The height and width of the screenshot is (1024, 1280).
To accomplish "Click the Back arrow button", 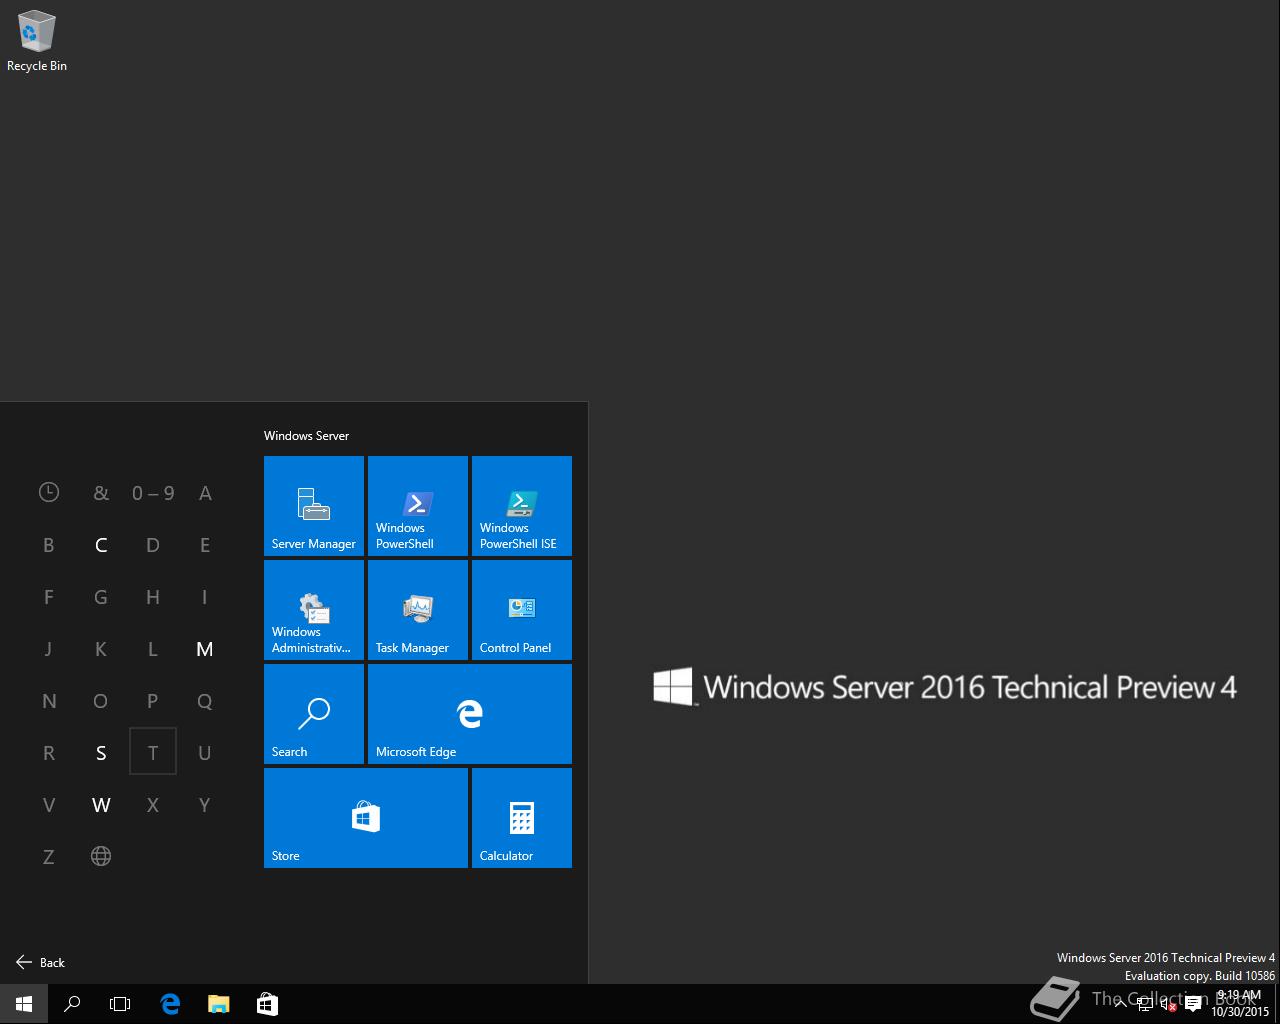I will (40, 962).
